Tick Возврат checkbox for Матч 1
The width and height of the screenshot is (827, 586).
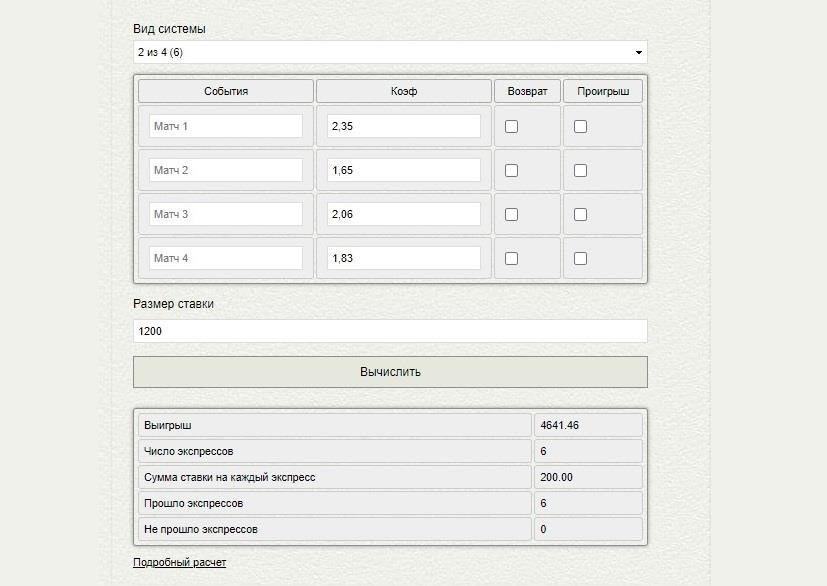[x=512, y=127]
